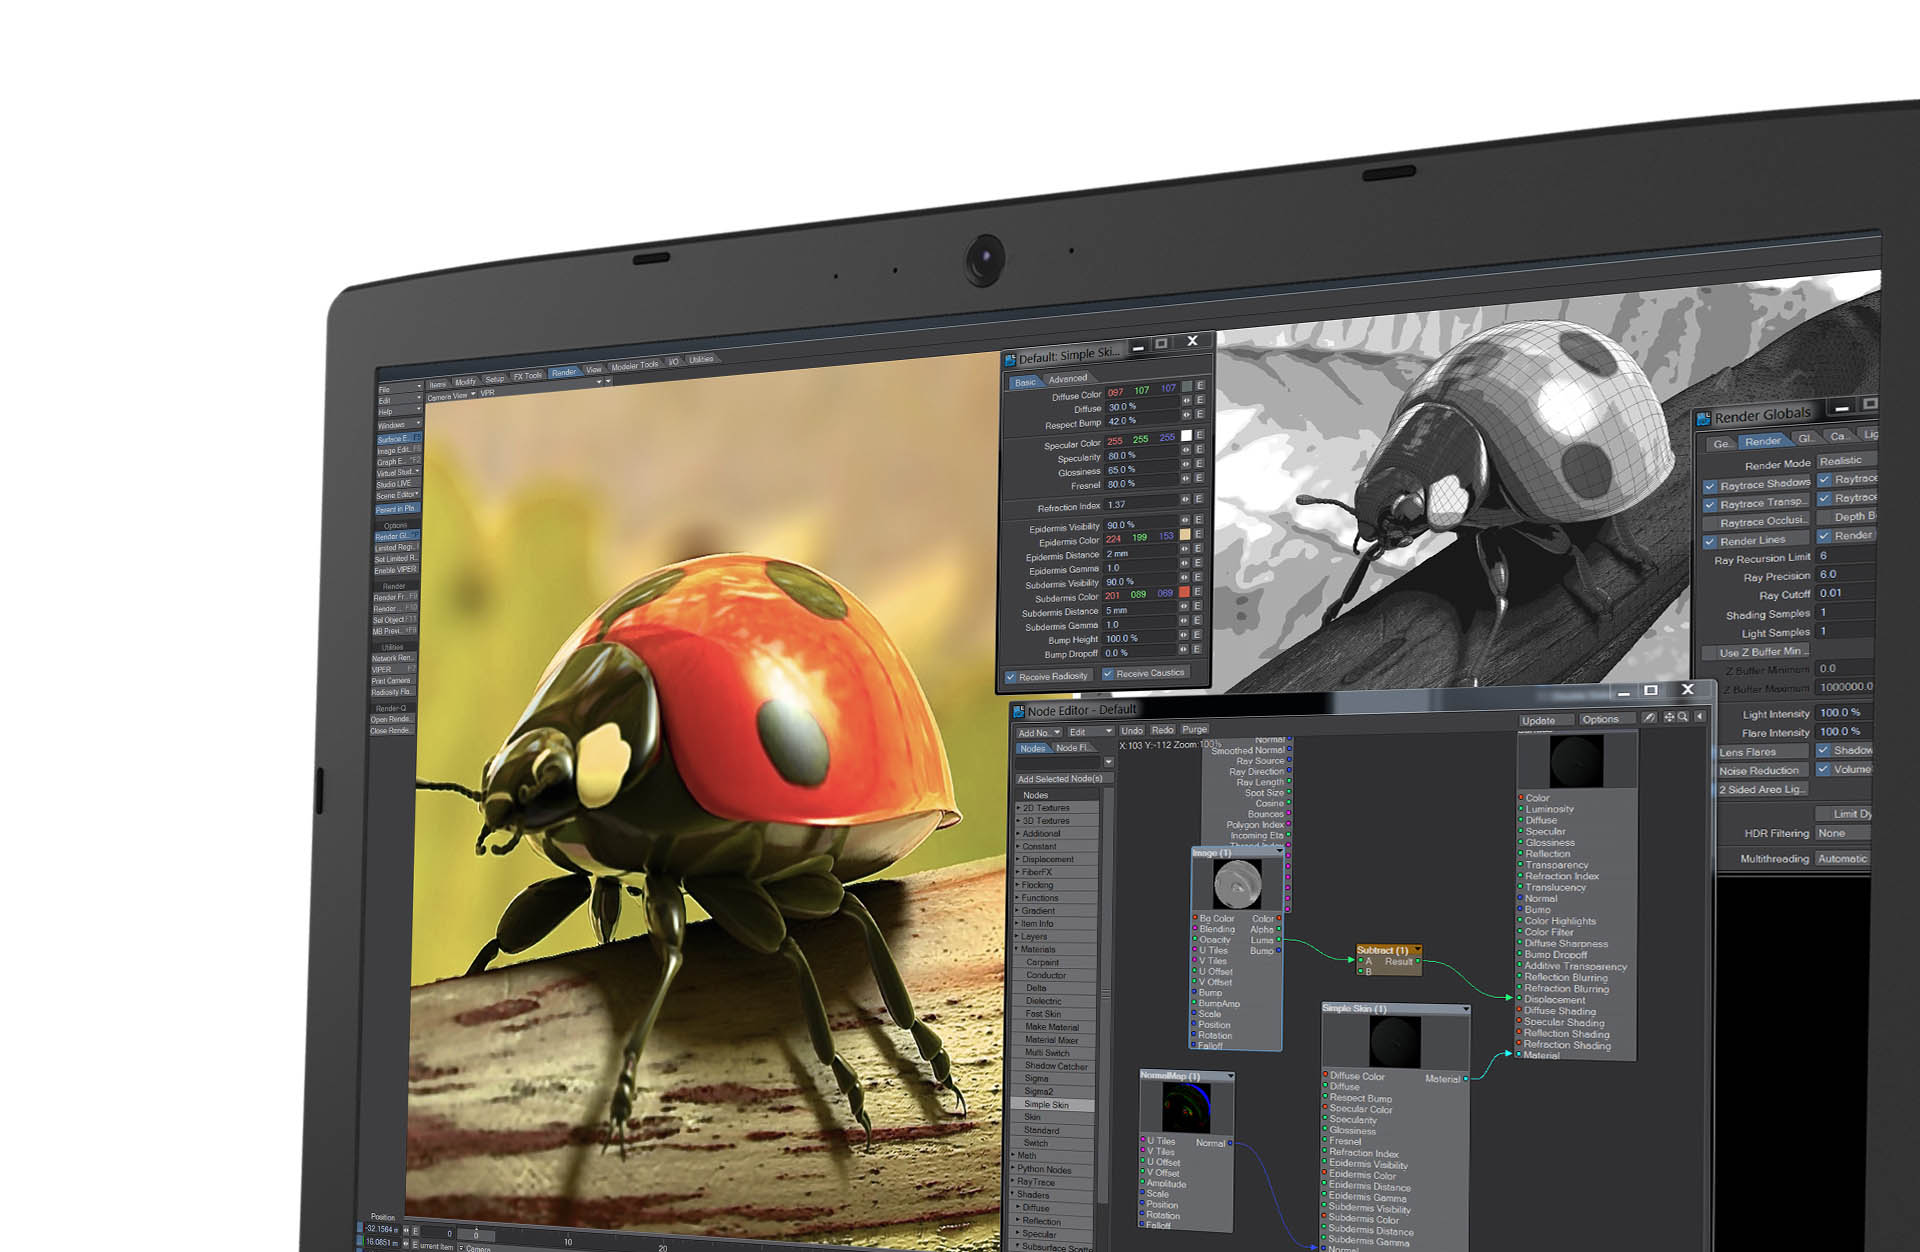Click the Undo button in Node Editor
This screenshot has height=1252, width=1920.
tap(1132, 731)
